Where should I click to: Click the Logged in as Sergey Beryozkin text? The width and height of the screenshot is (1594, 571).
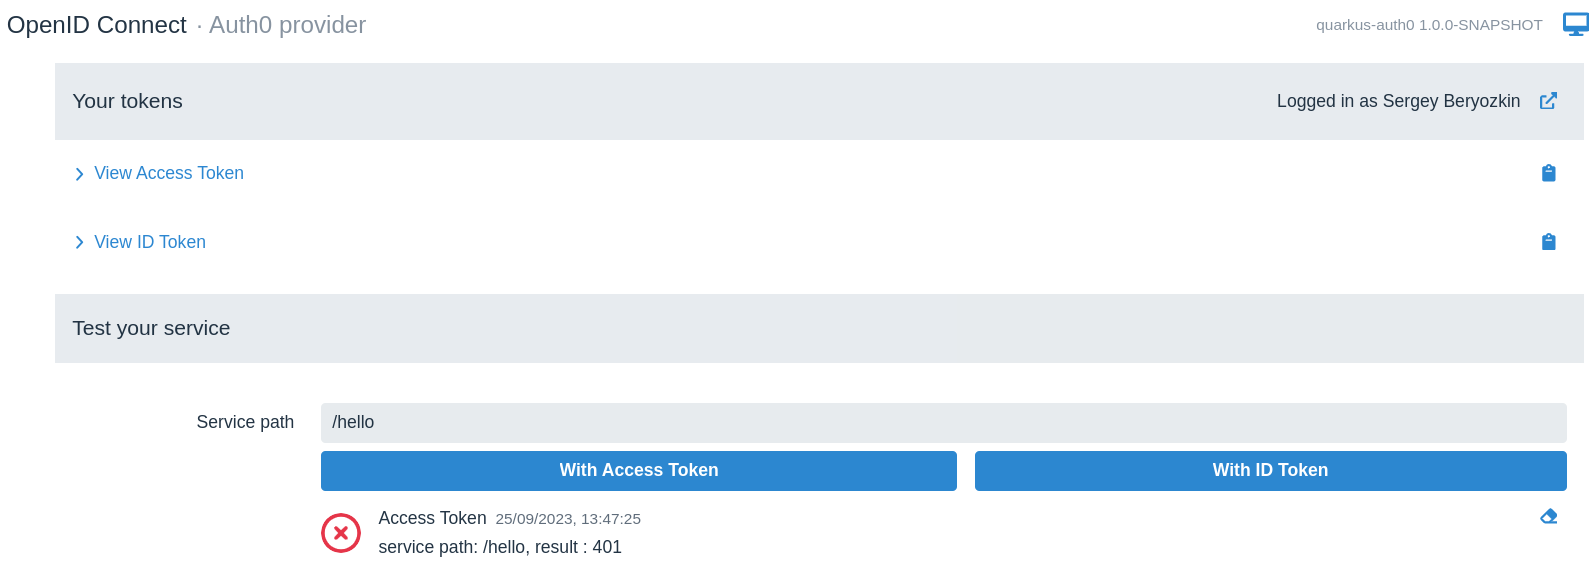click(x=1397, y=101)
